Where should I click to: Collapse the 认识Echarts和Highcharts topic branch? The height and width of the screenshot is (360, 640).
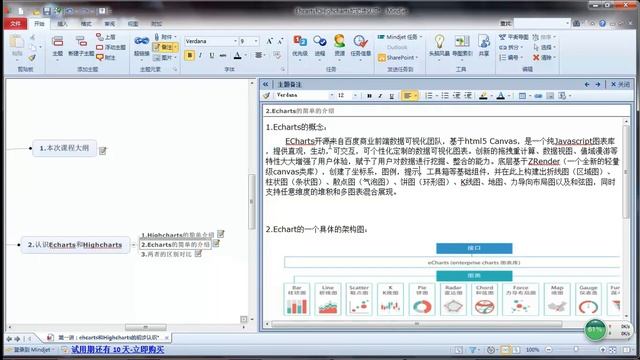(133, 245)
